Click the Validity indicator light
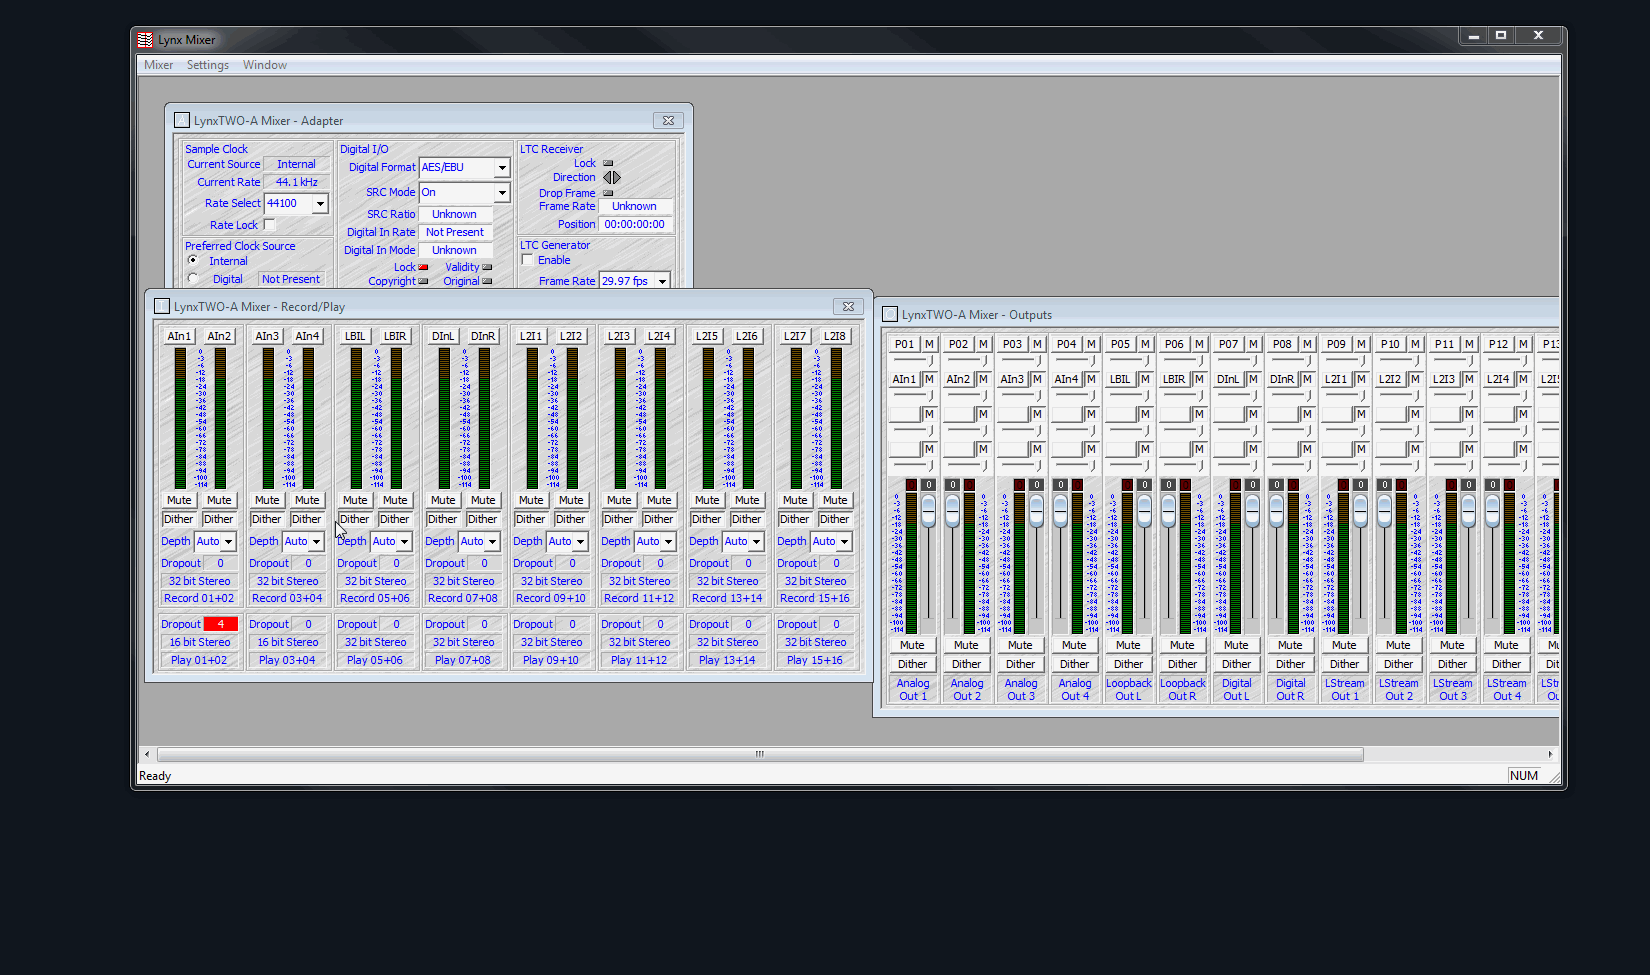1650x975 pixels. [x=487, y=267]
